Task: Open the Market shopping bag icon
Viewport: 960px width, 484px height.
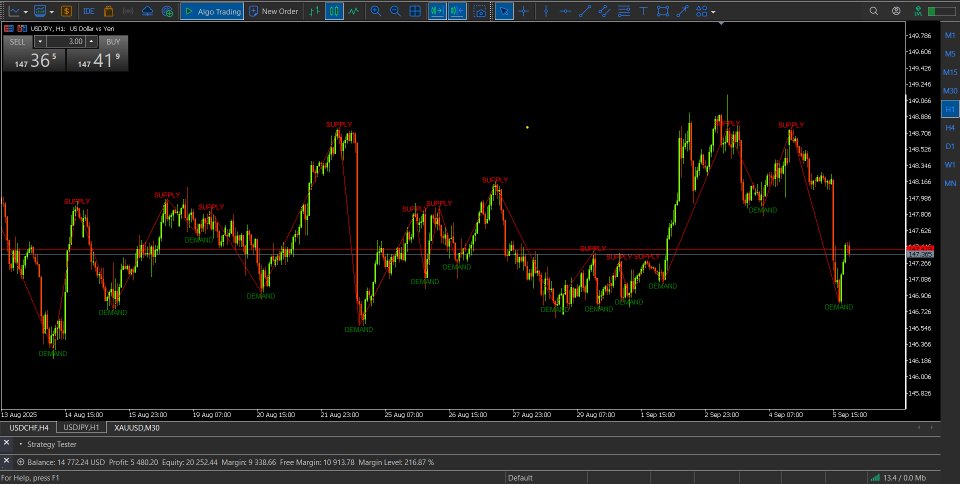Action: pos(108,11)
